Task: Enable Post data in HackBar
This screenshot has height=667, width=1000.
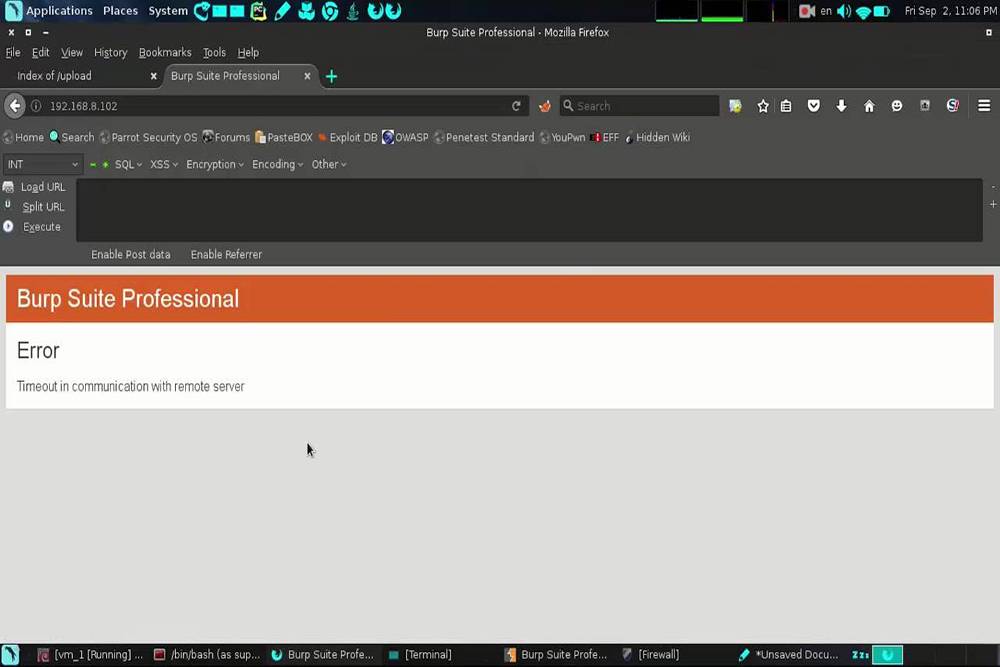Action: click(130, 254)
